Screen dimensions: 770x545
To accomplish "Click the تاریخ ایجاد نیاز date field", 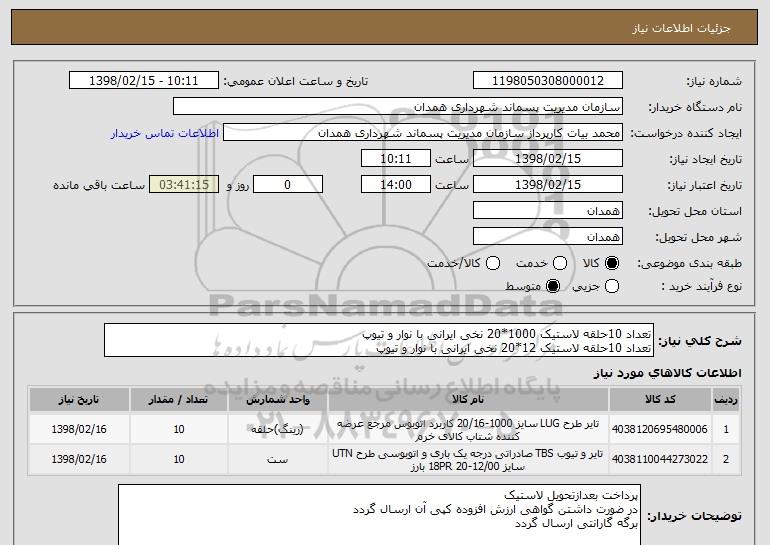I will [x=548, y=159].
